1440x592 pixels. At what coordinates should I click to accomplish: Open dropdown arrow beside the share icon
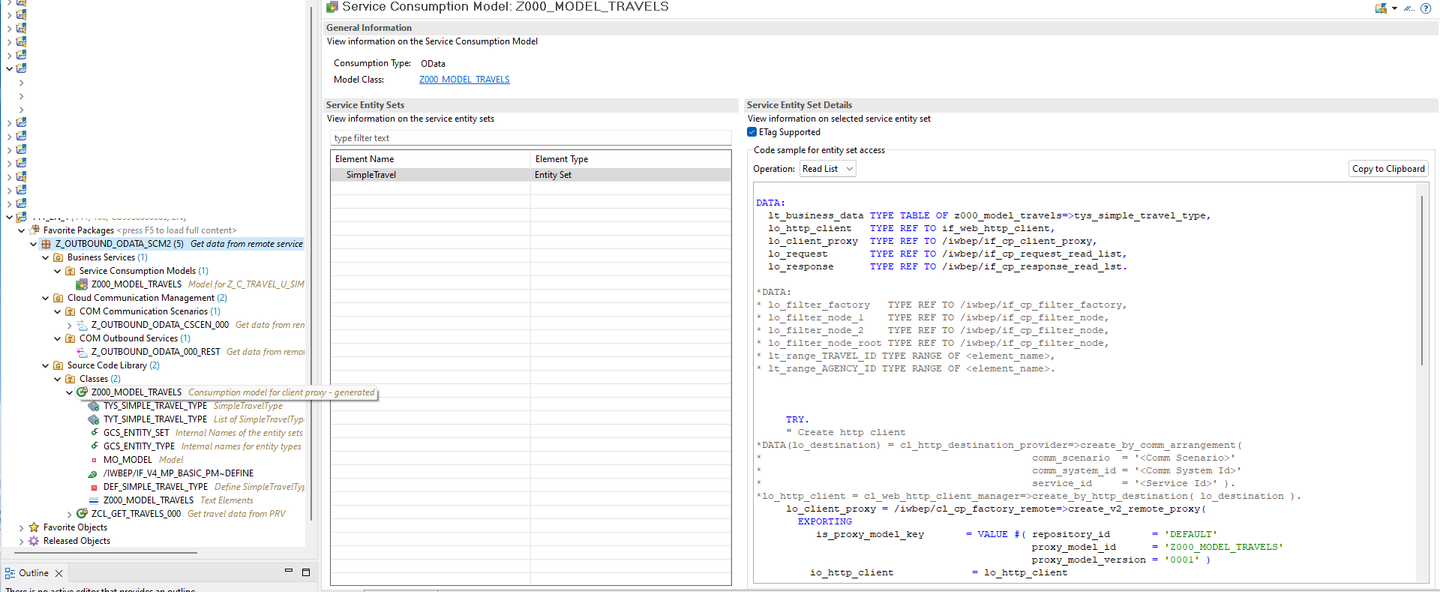1394,8
